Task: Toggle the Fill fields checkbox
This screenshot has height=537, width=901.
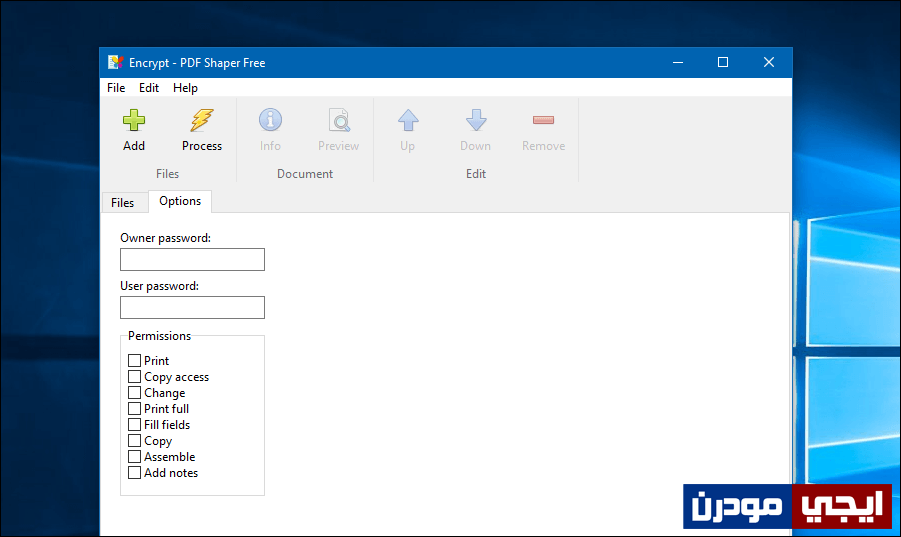Action: 134,425
